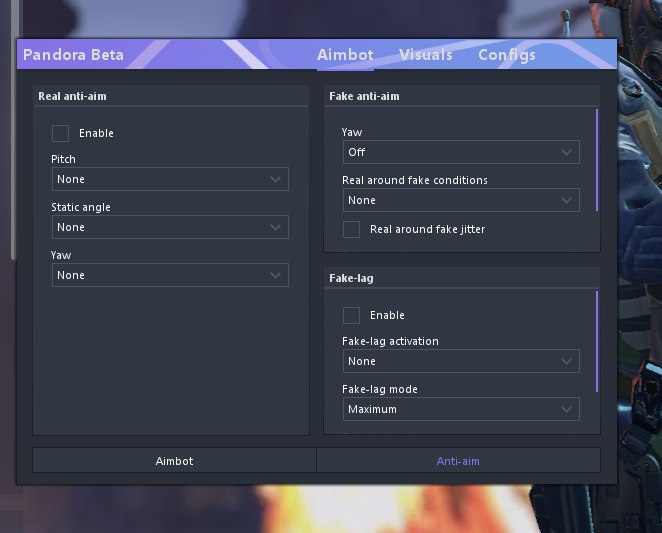Select the Anti-aim bottom sub-tab
This screenshot has height=533, width=662.
coord(458,460)
